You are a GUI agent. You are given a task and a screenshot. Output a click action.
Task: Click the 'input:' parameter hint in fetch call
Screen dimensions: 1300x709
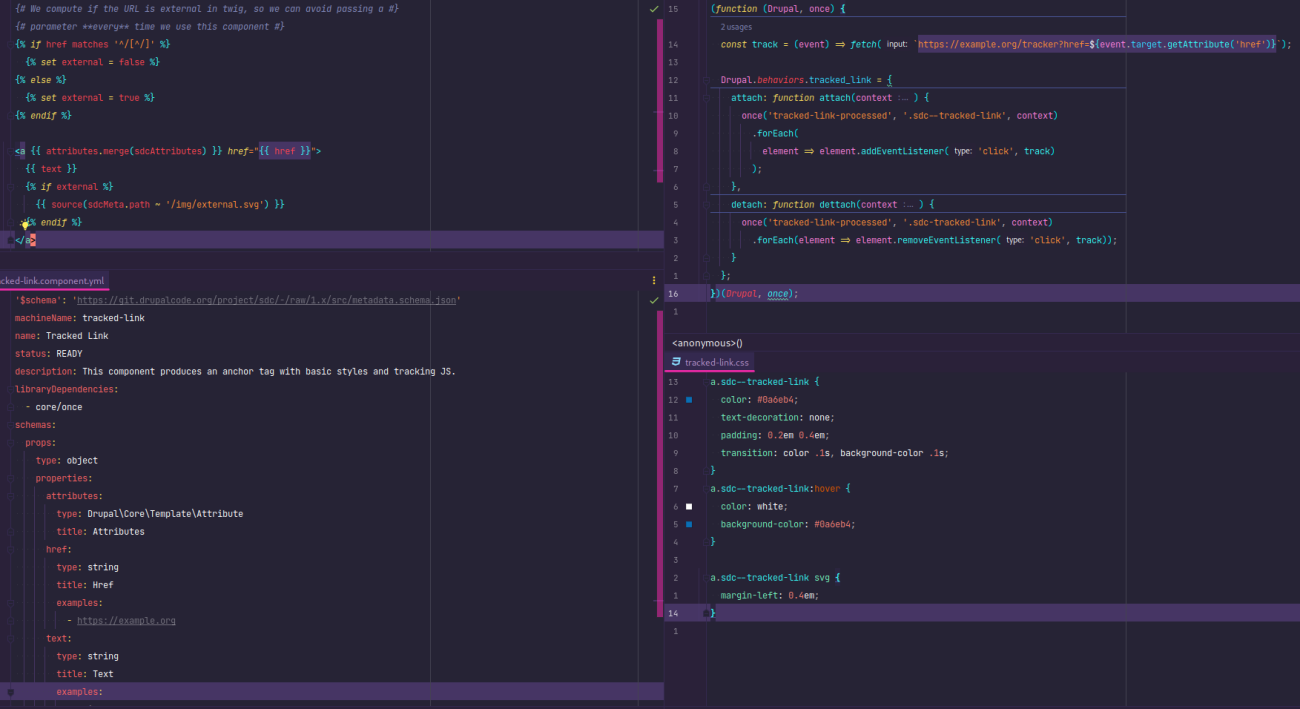(897, 45)
